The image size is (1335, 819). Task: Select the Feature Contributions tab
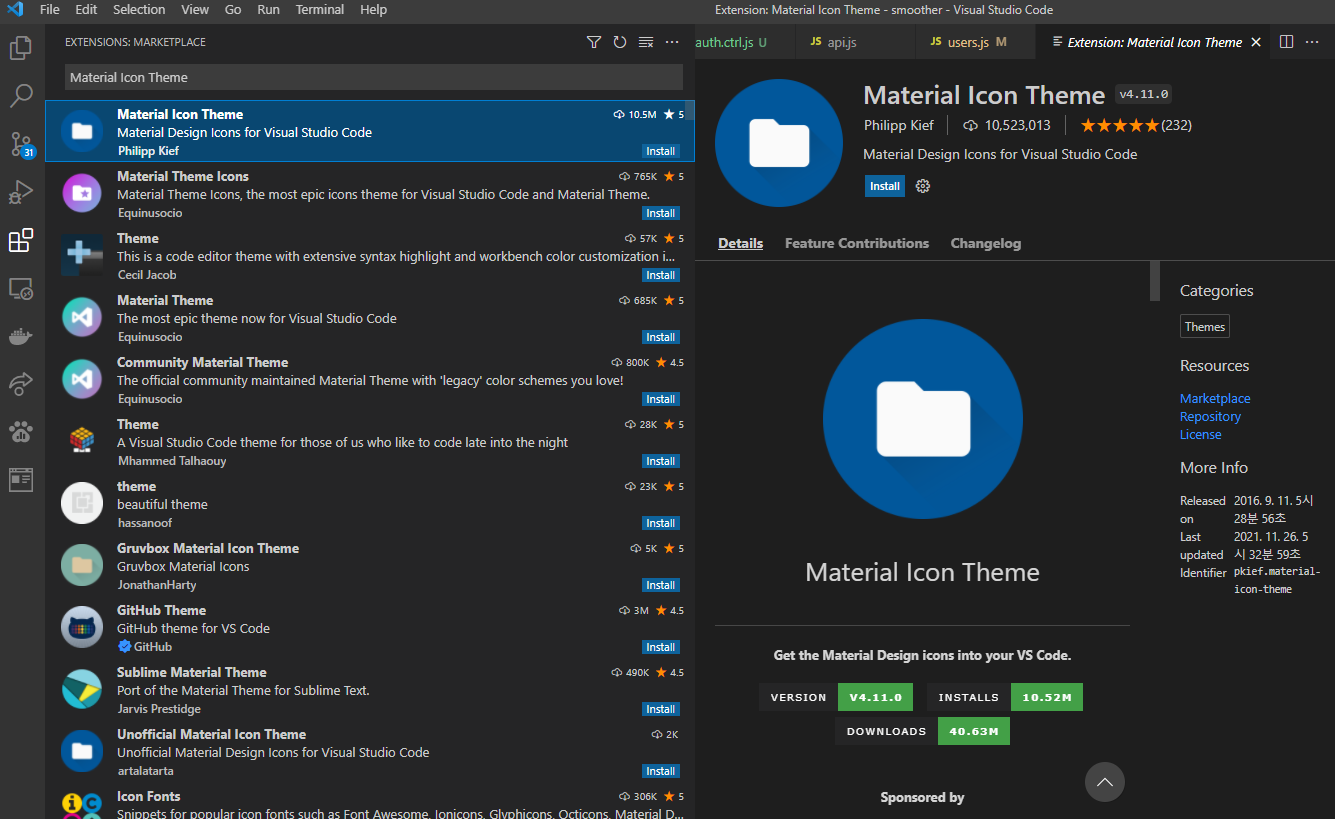point(857,243)
